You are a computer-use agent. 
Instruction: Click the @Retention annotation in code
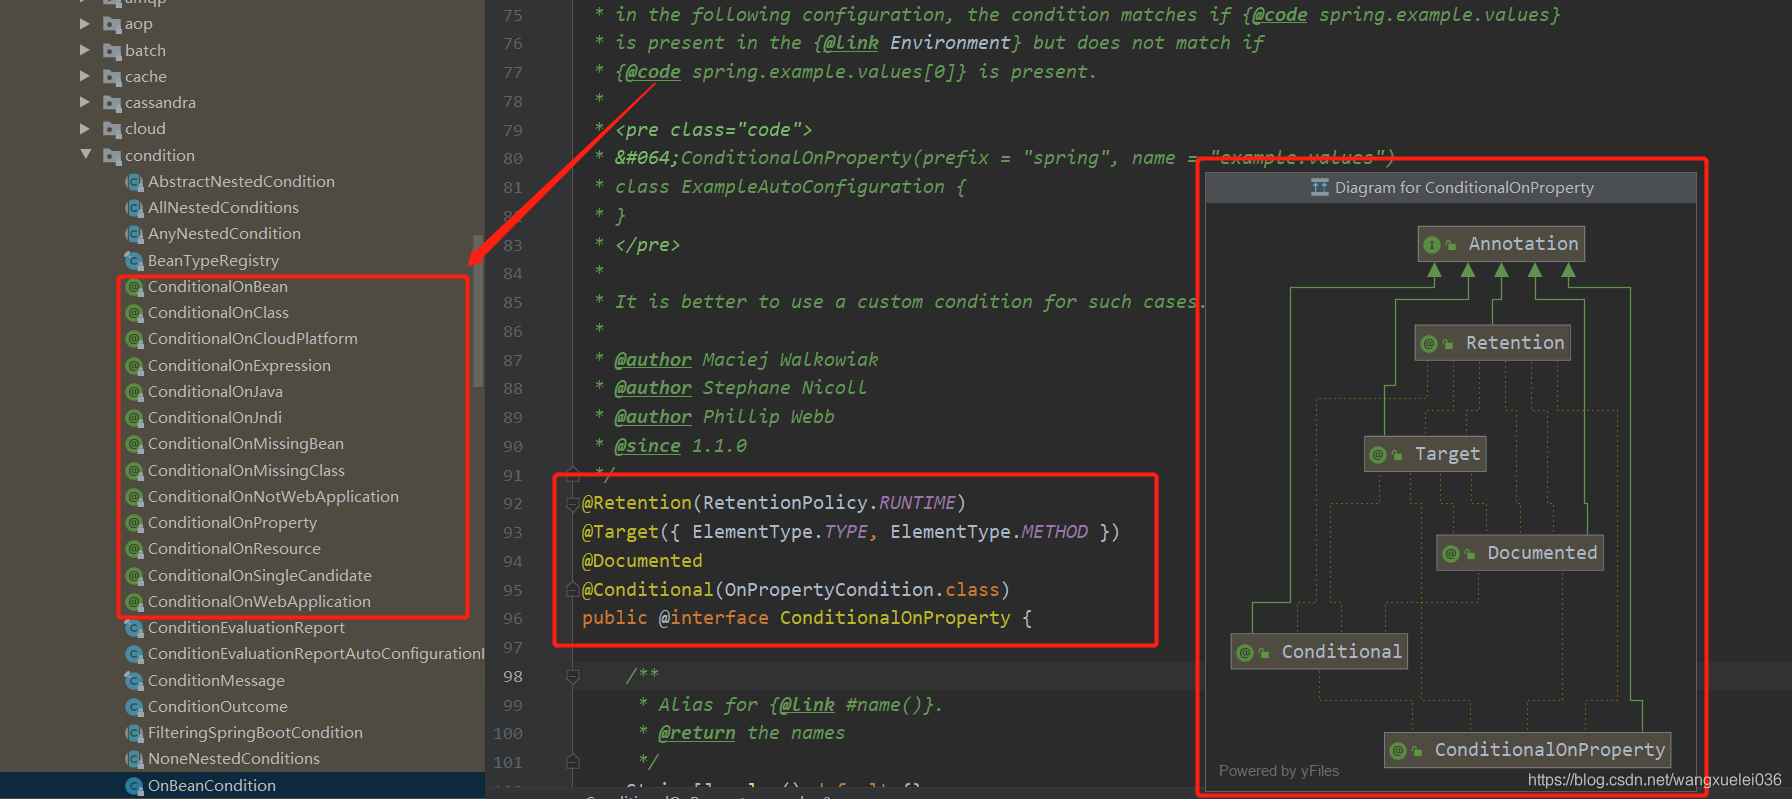click(637, 503)
